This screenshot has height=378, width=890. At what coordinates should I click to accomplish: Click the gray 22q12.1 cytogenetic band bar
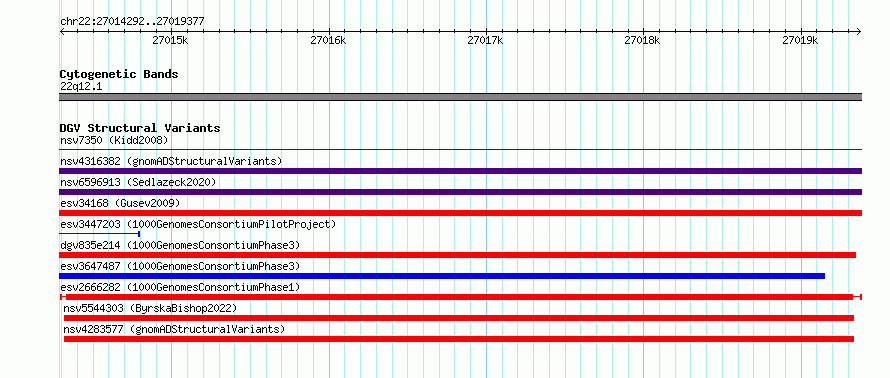point(460,97)
